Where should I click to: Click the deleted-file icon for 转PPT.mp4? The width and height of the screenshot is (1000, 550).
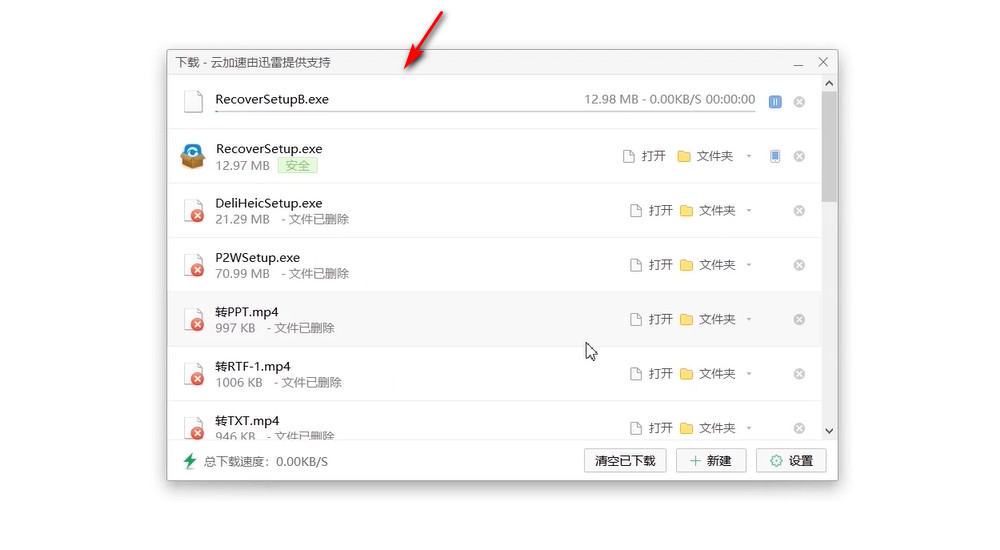pos(194,320)
